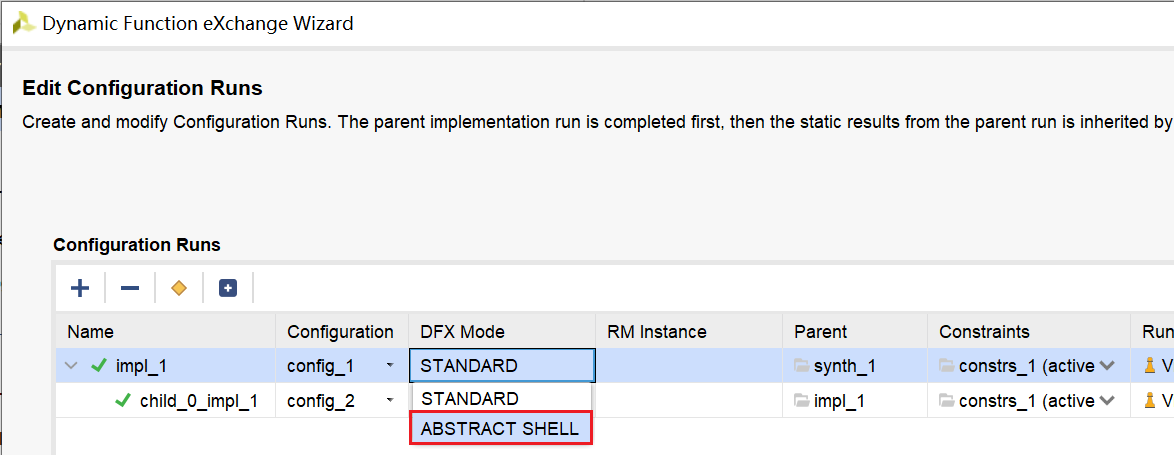Click the plus icon to add a configuration run
This screenshot has height=455, width=1174.
point(80,288)
